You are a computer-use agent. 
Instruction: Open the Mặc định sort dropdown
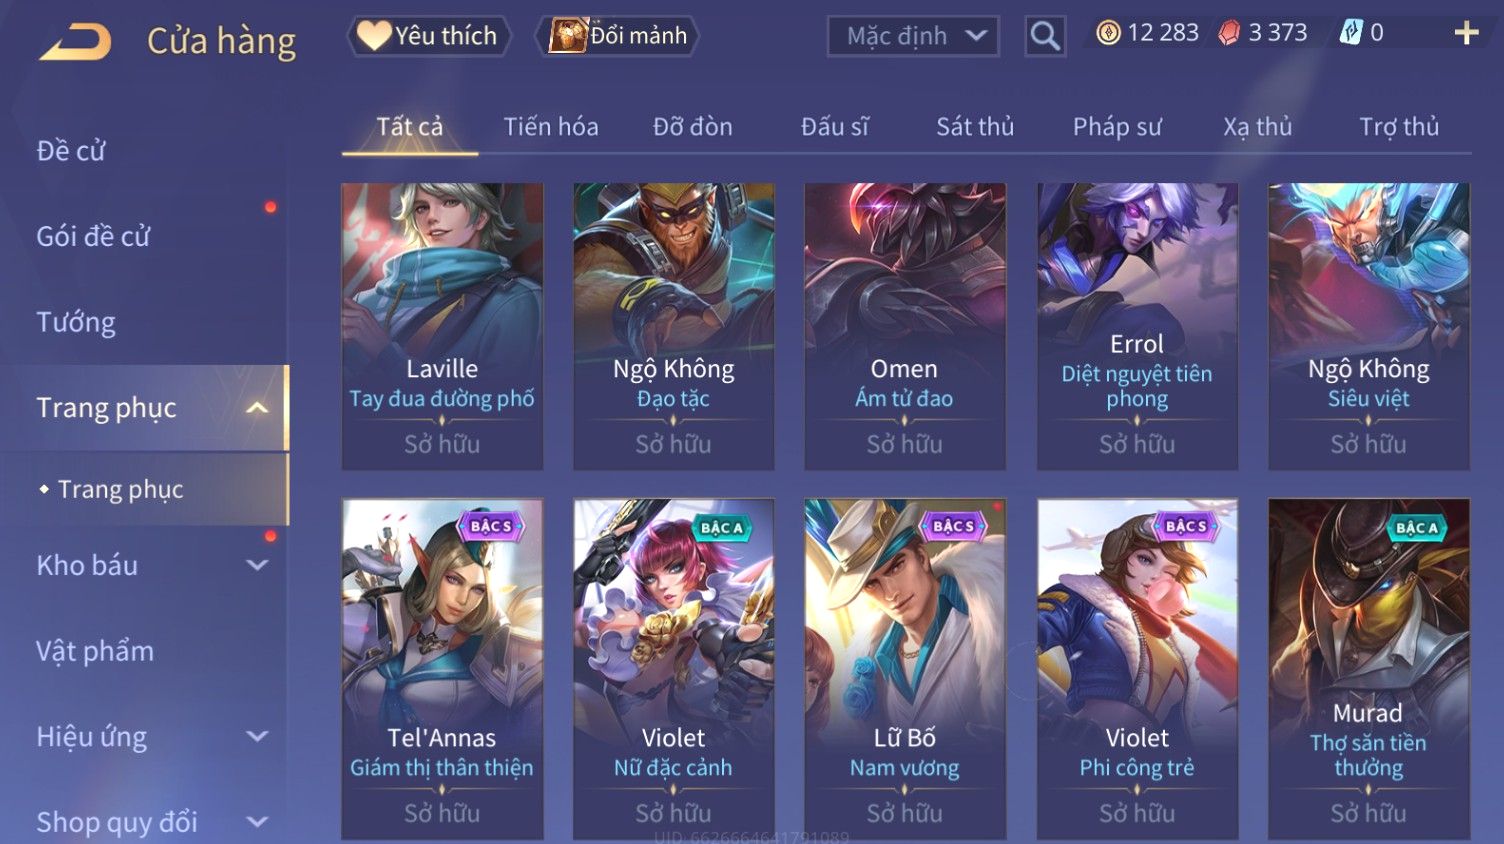(913, 36)
